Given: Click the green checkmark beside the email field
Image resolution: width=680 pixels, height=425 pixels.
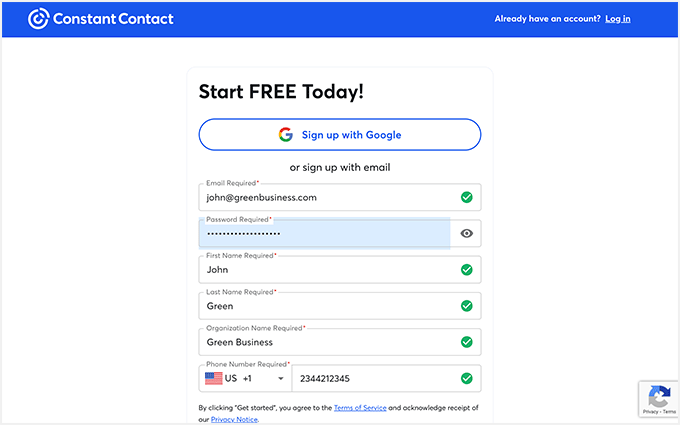Looking at the screenshot, I should (x=466, y=198).
